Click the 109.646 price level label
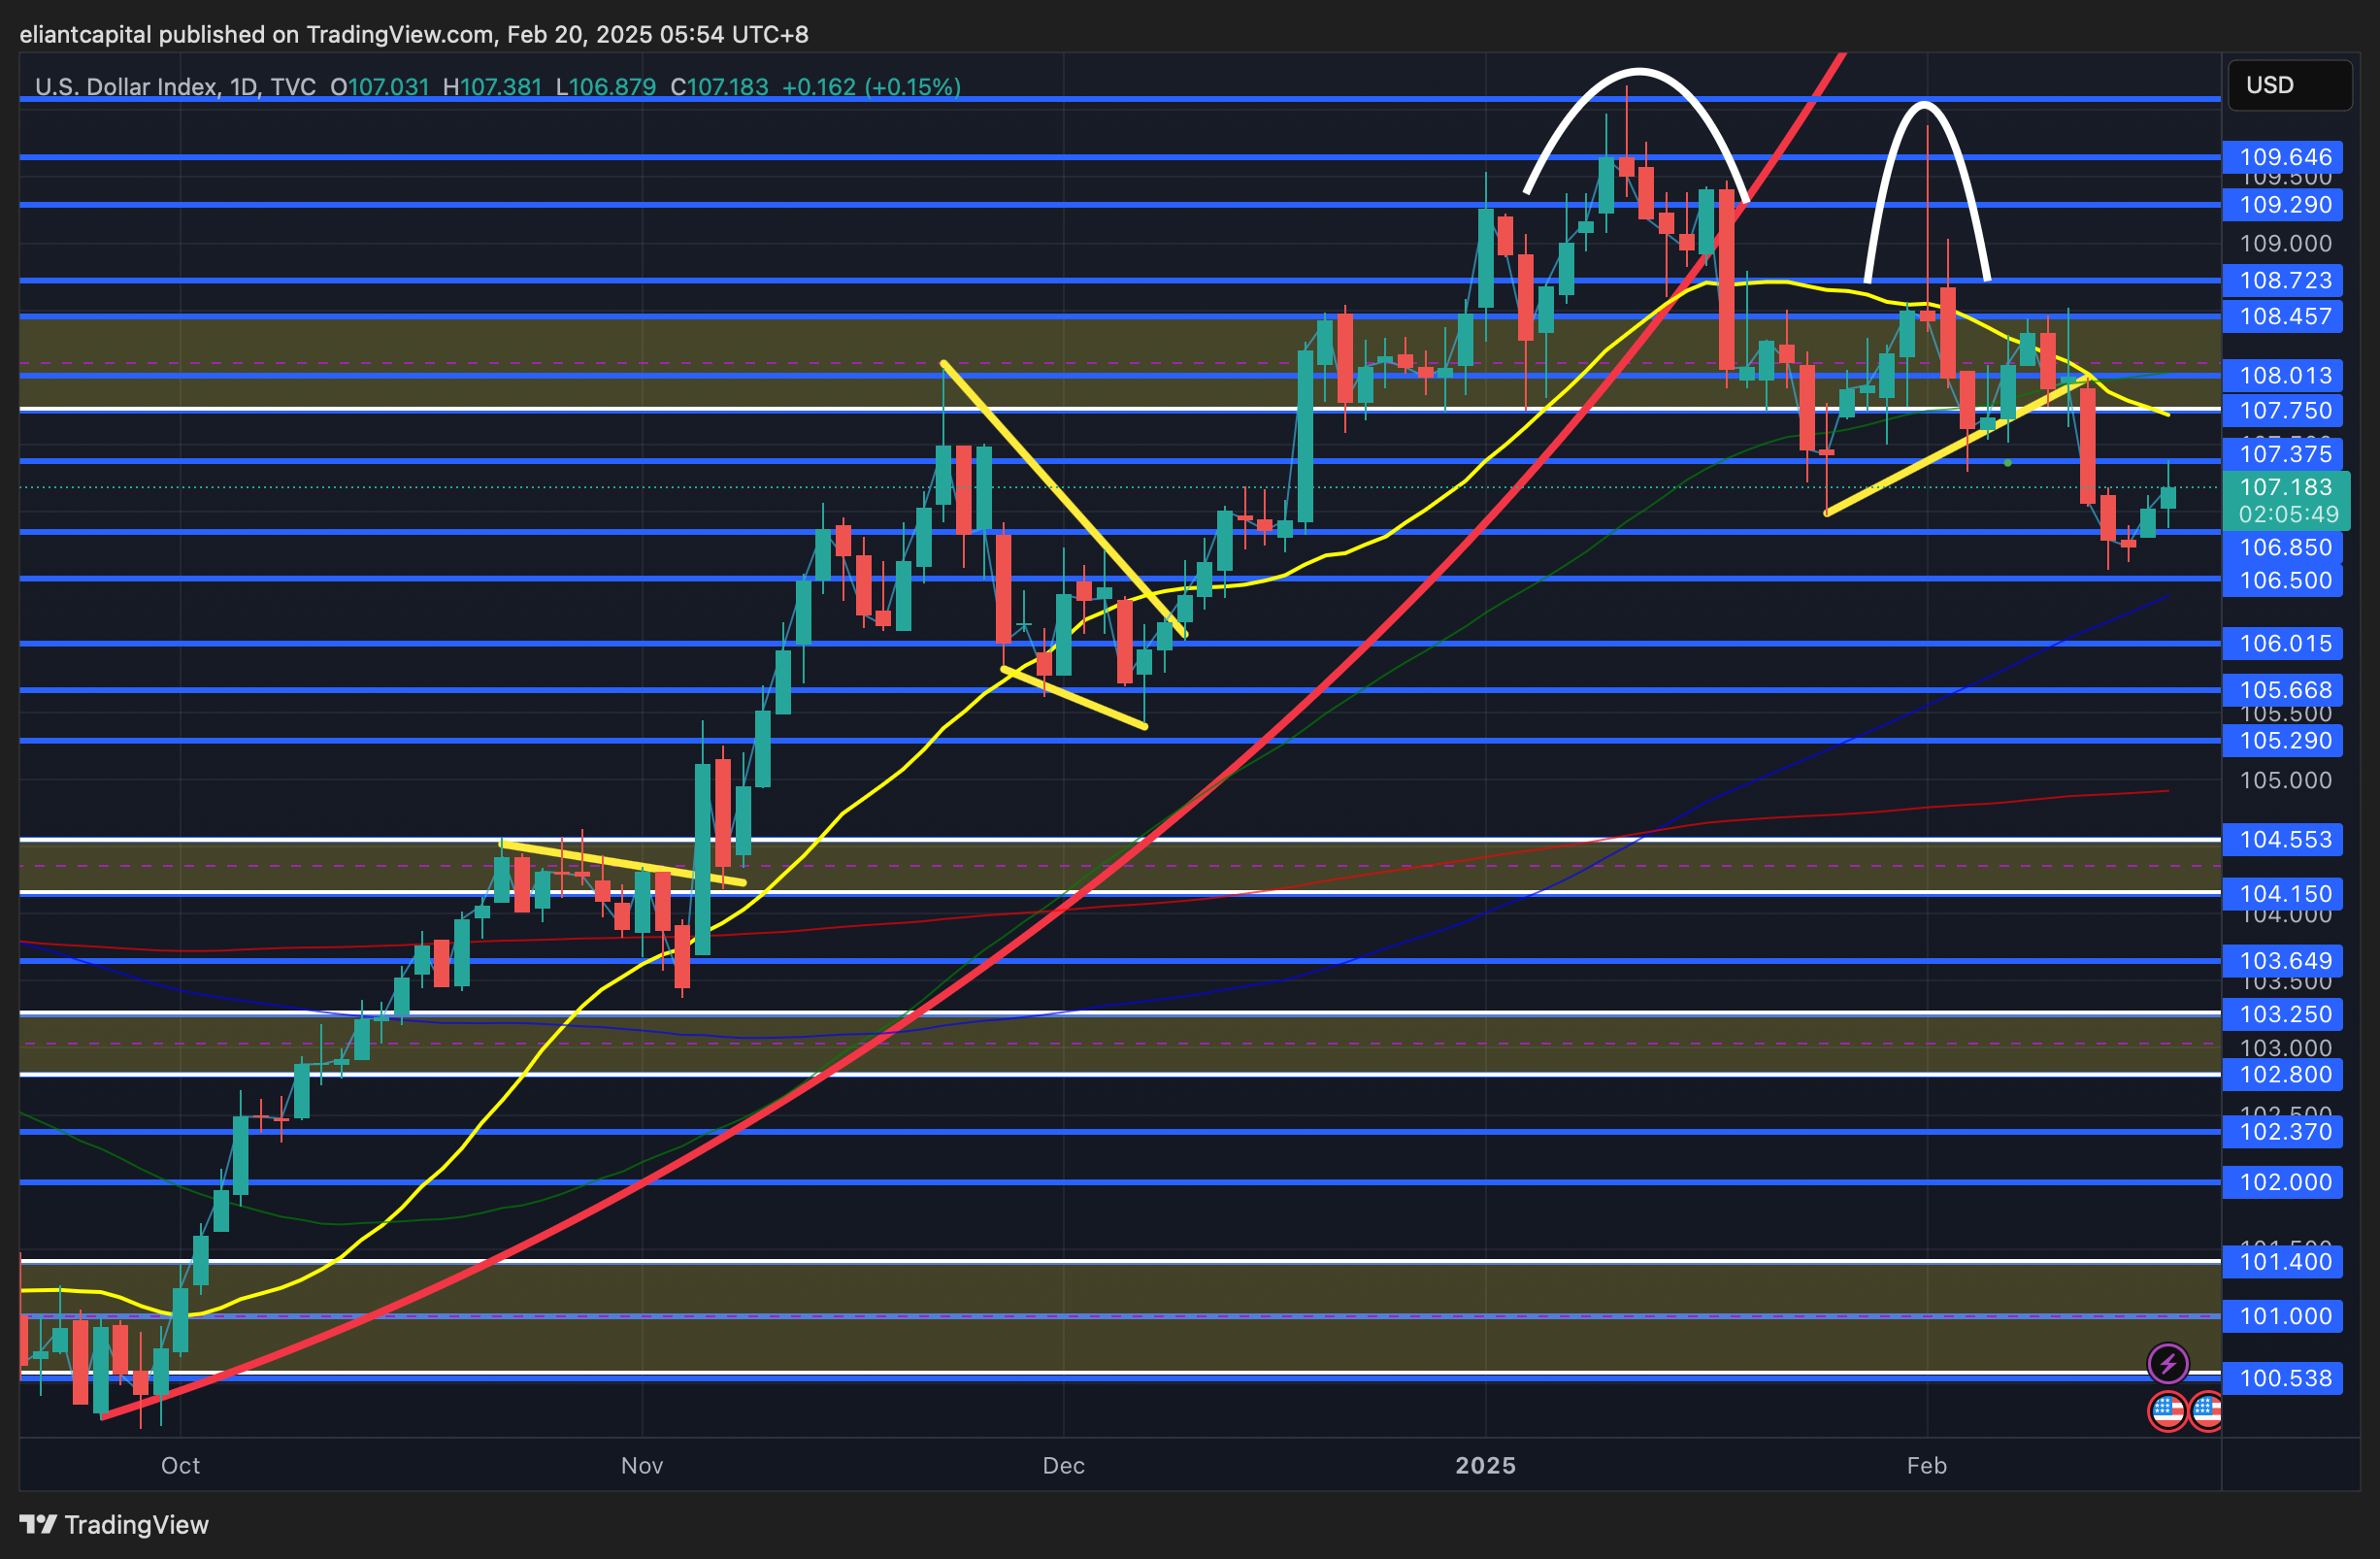Screen dimensions: 2380x1559 [x=2285, y=157]
